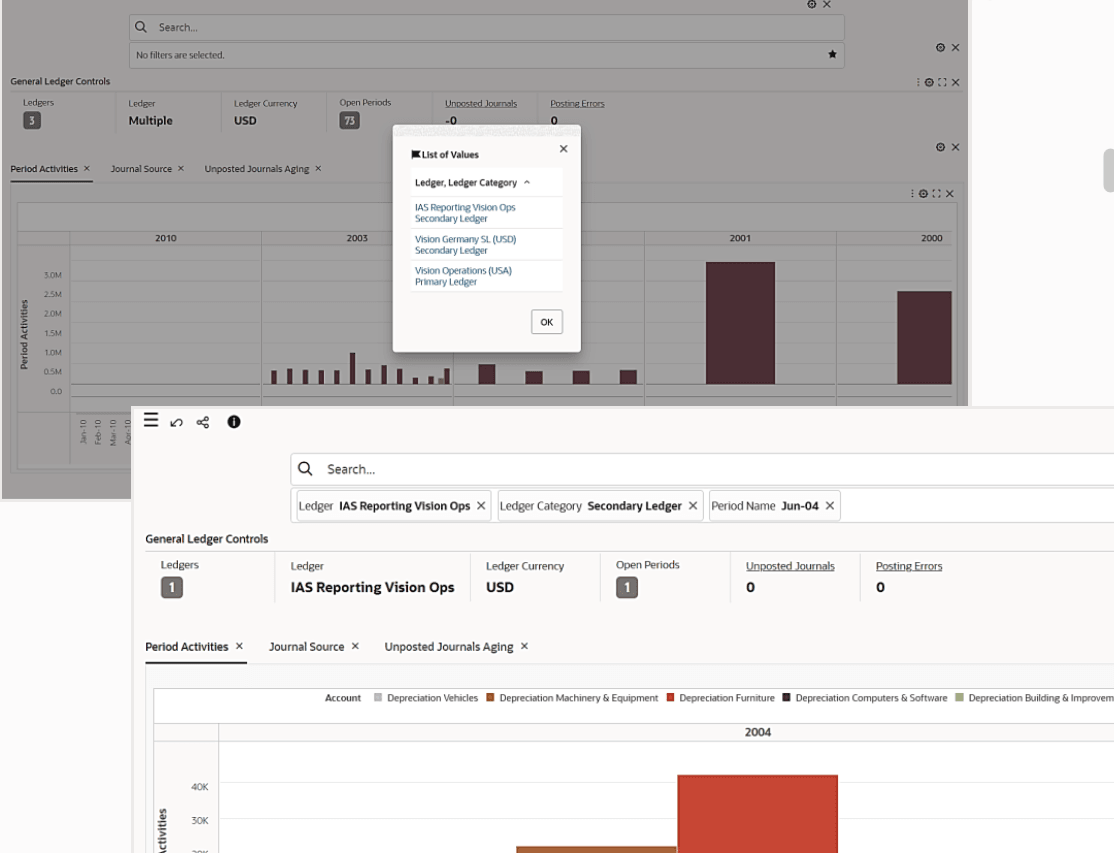This screenshot has height=853, width=1114.
Task: Toggle the Ledger, Ledger Category sort arrow
Action: (527, 183)
